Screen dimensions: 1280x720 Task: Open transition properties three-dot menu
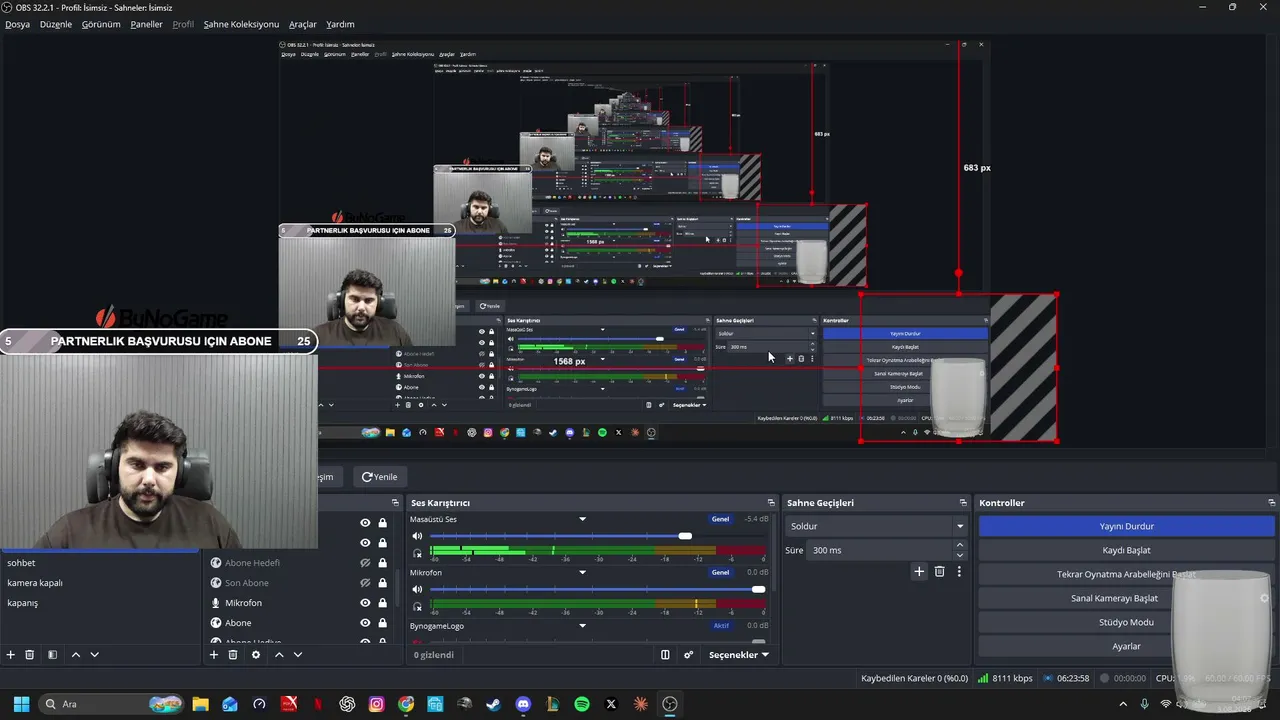click(x=959, y=572)
